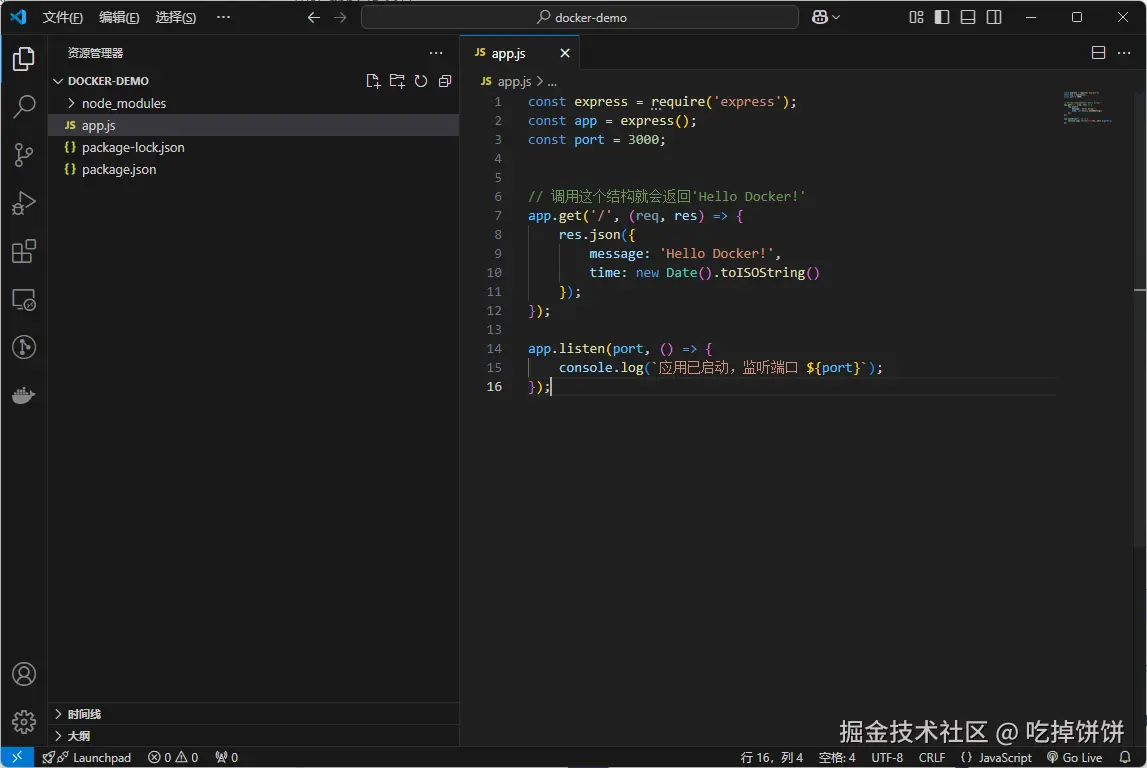Open the Extensions view
Screen dimensions: 1147x768
click(24, 251)
